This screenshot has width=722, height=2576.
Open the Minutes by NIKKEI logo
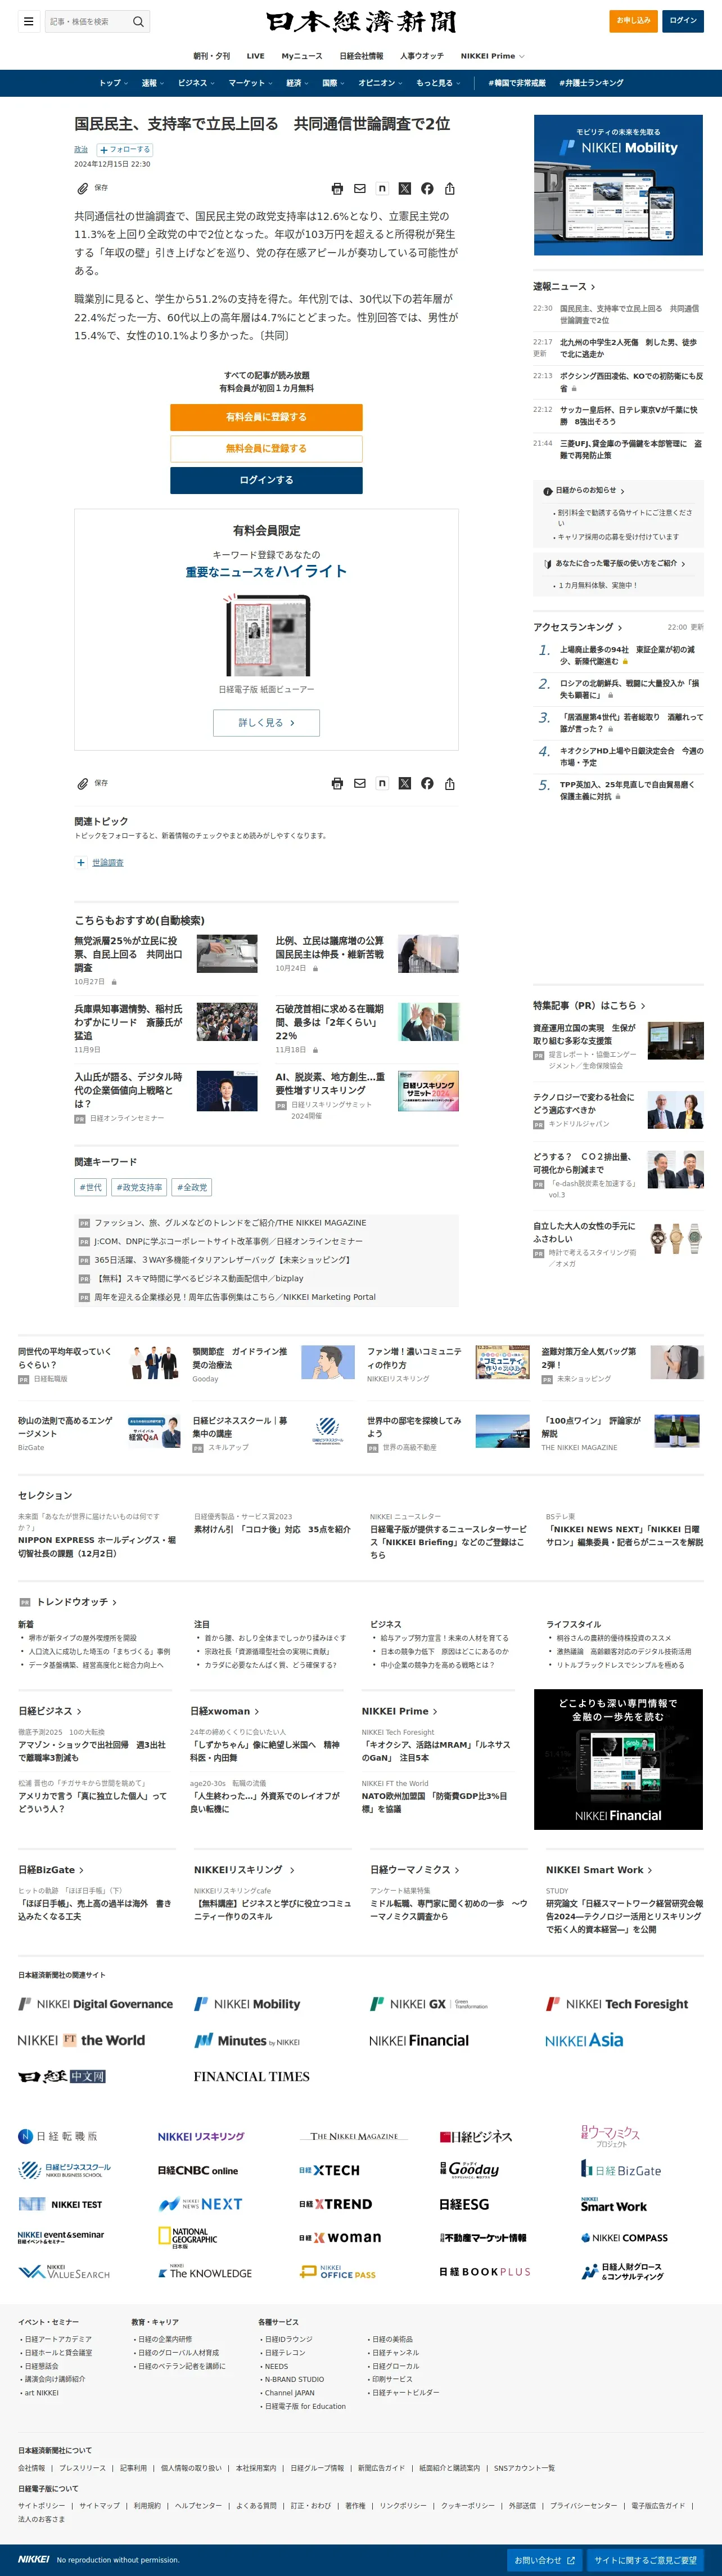pos(247,2041)
